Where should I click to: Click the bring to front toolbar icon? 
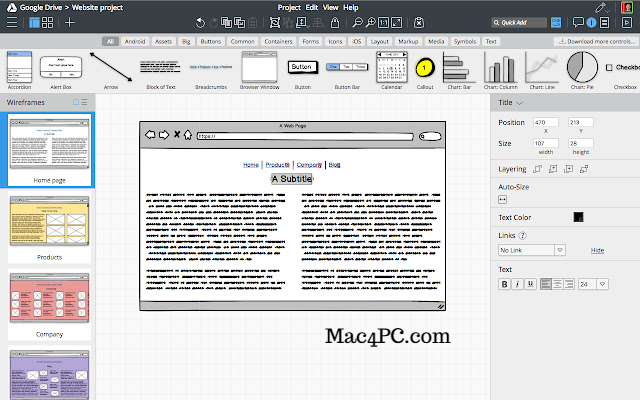[302, 22]
